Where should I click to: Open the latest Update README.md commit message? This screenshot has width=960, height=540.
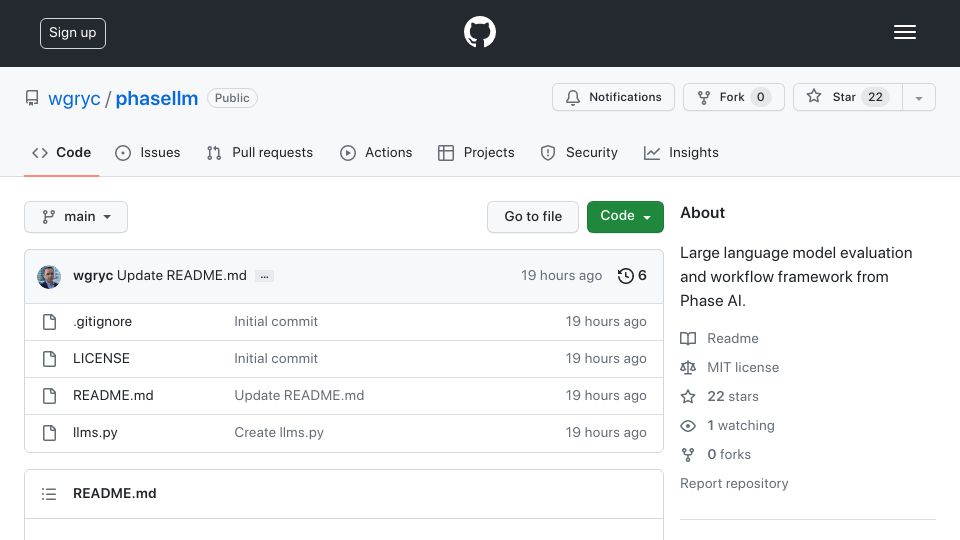pyautogui.click(x=182, y=276)
